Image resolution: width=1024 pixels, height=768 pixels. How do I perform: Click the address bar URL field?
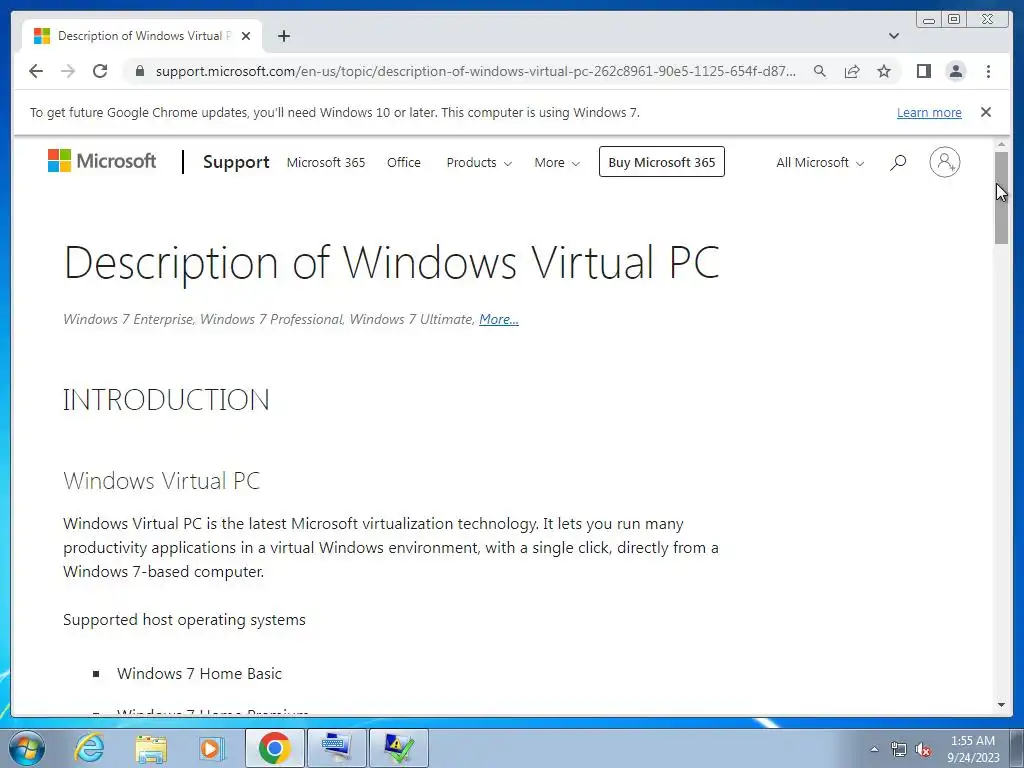coord(475,71)
